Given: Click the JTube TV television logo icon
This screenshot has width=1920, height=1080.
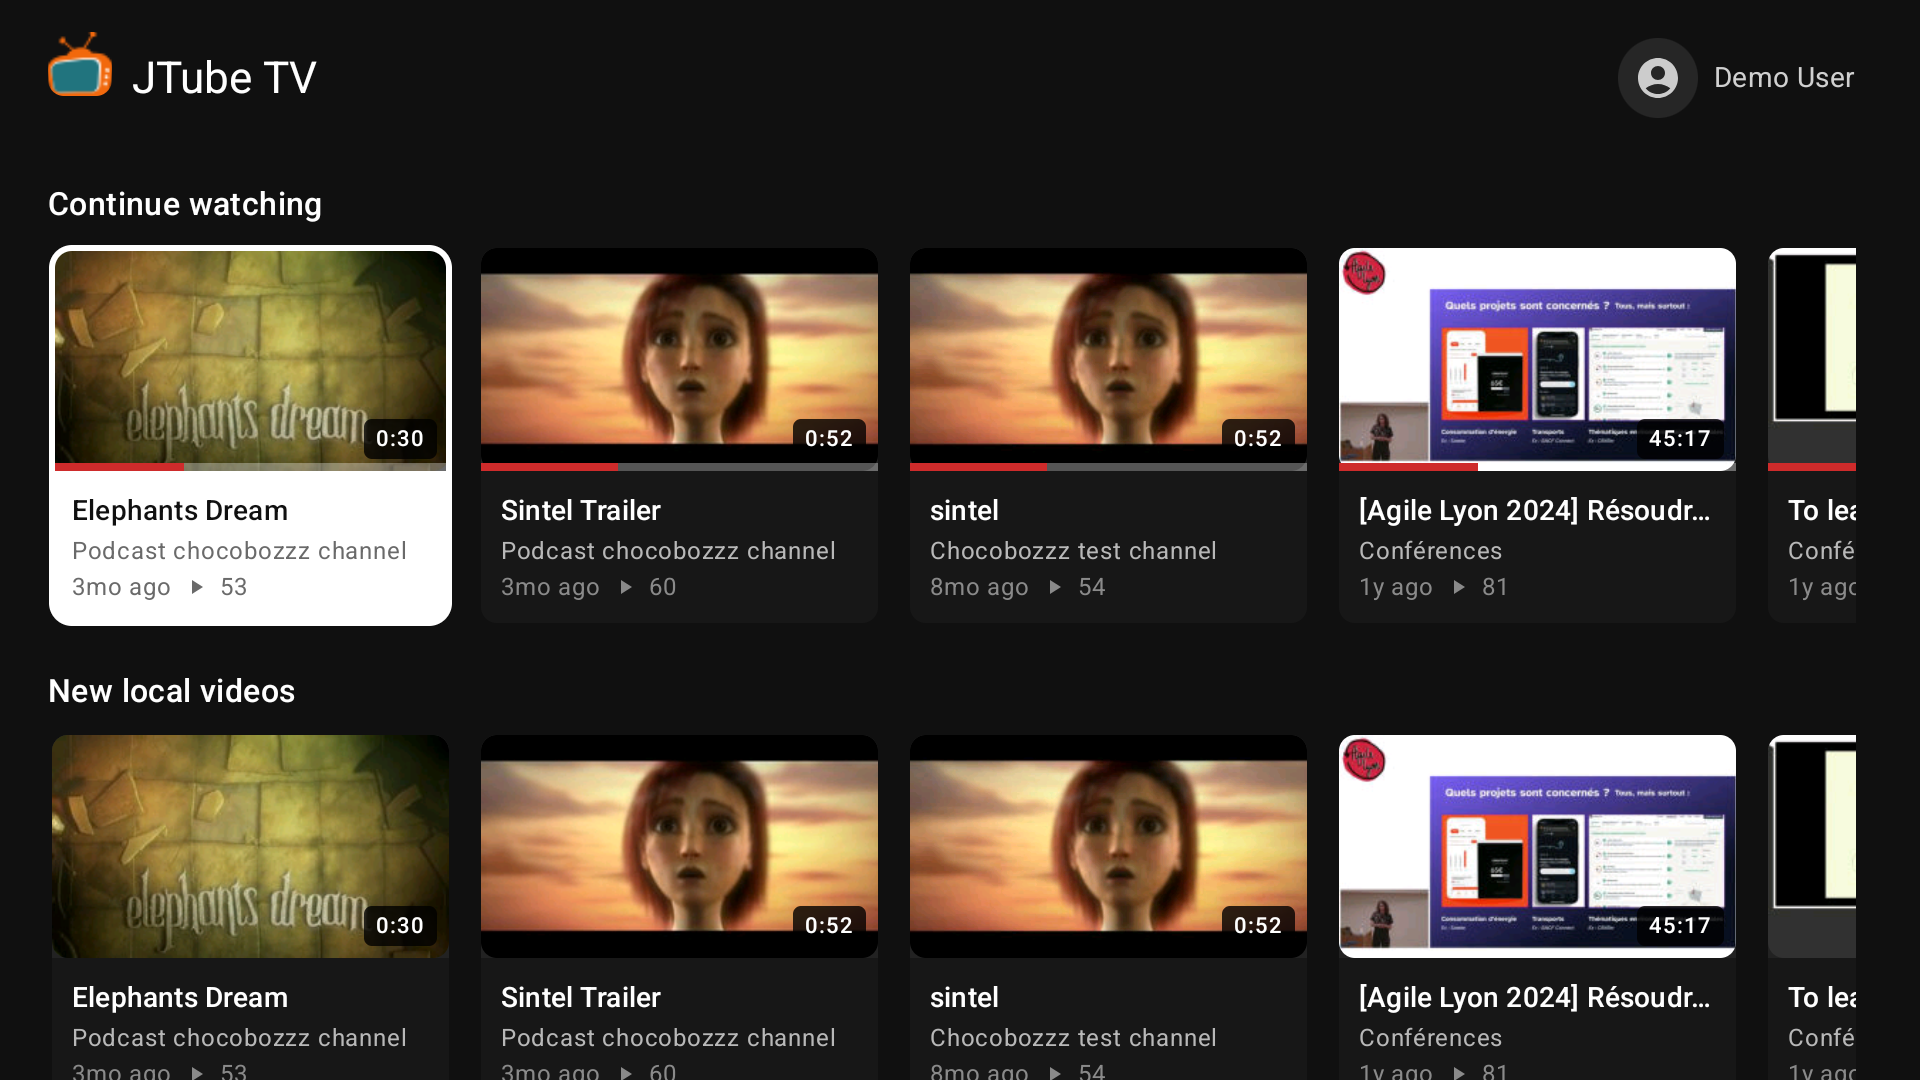Looking at the screenshot, I should point(80,66).
